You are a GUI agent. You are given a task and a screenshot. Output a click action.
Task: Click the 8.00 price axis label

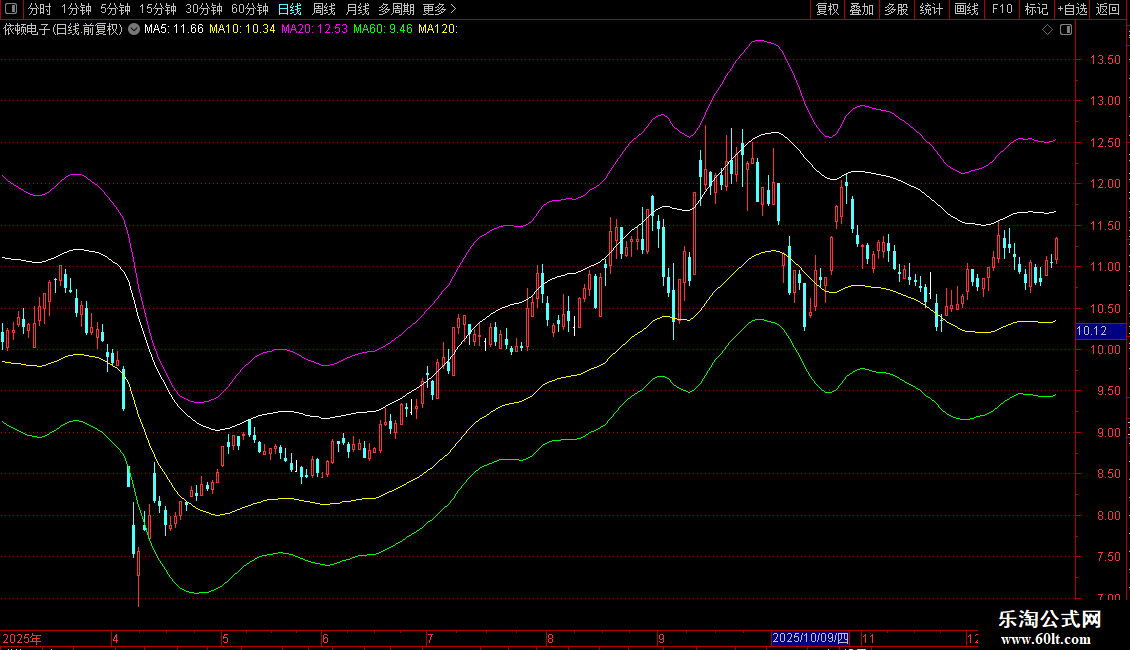(x=1108, y=515)
